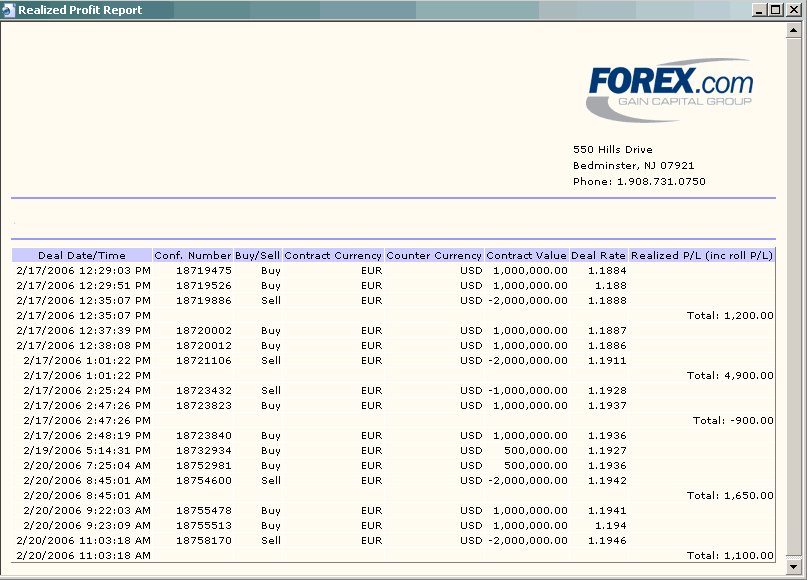
Task: Select the Contract Value column header
Action: coord(526,255)
